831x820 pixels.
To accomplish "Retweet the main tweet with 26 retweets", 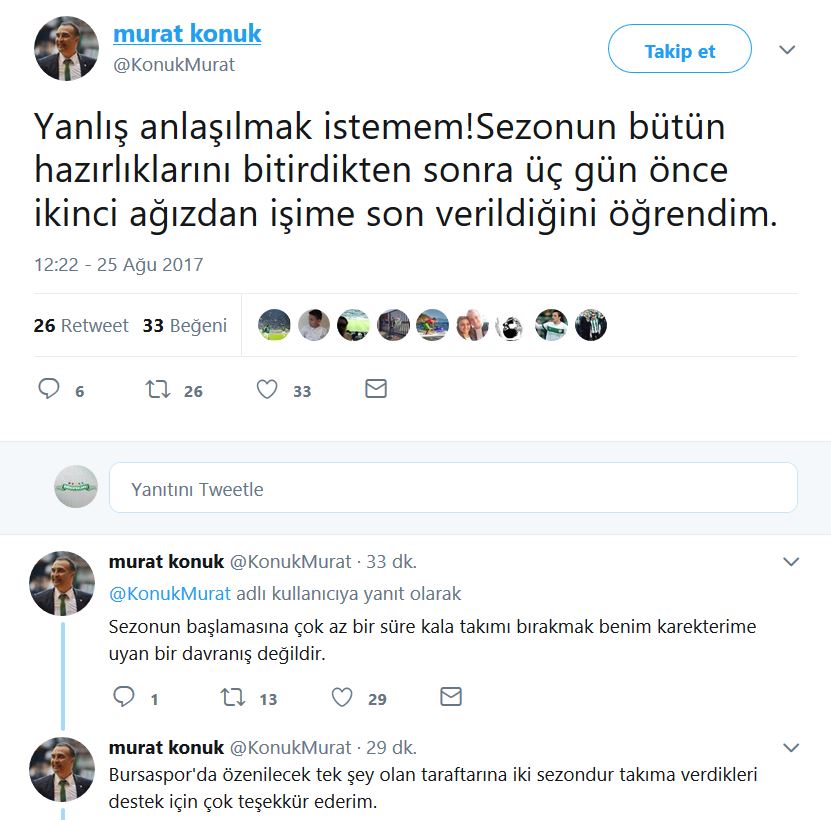I will click(x=158, y=389).
